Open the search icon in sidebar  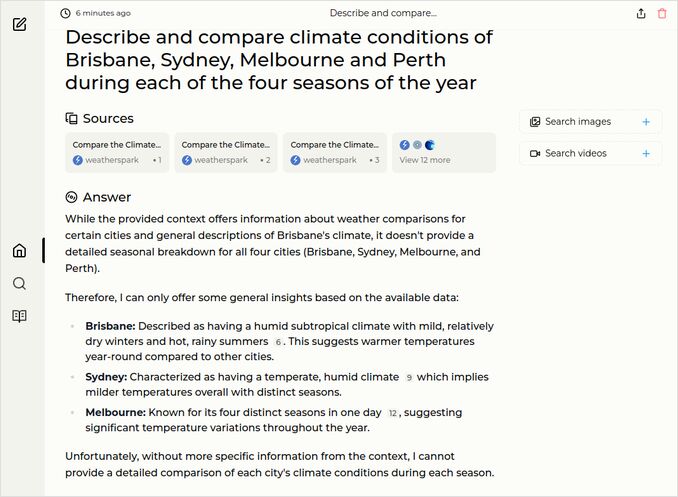(20, 284)
